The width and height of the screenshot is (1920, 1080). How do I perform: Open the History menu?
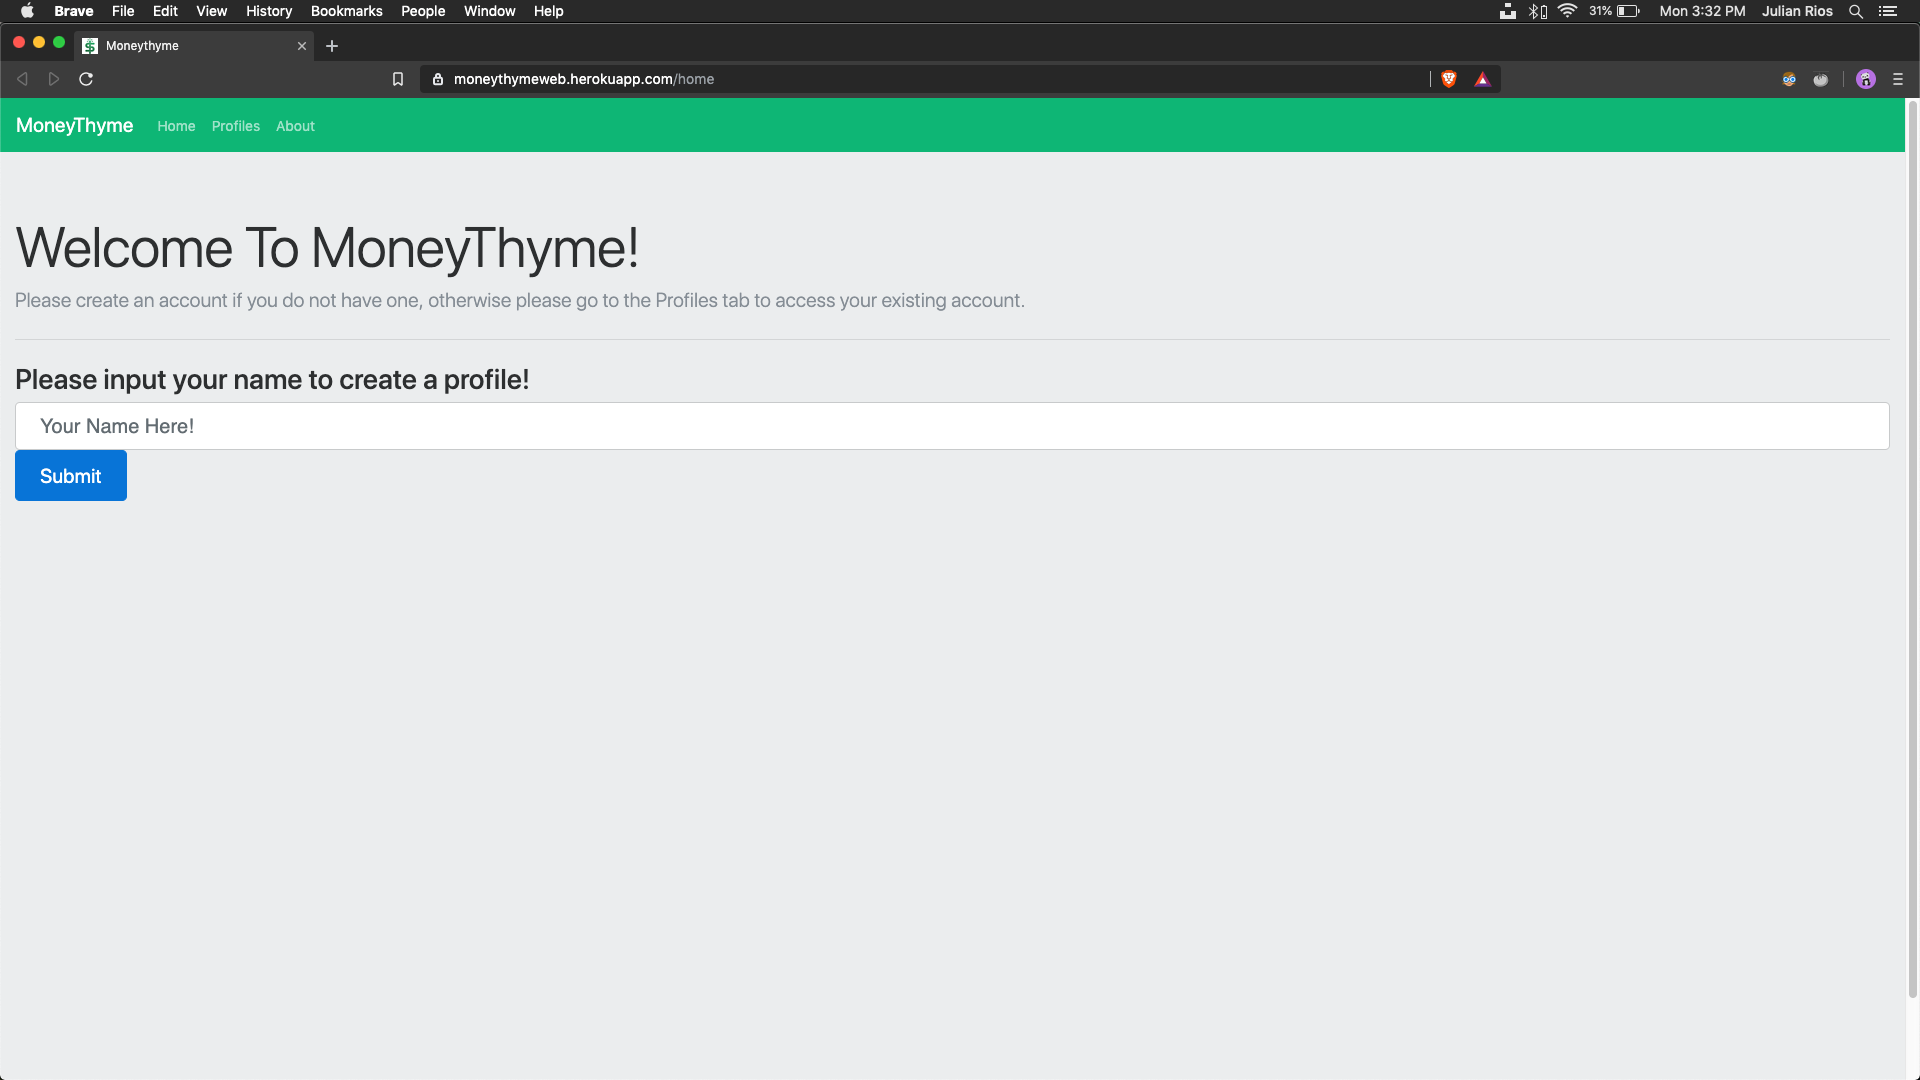(269, 11)
